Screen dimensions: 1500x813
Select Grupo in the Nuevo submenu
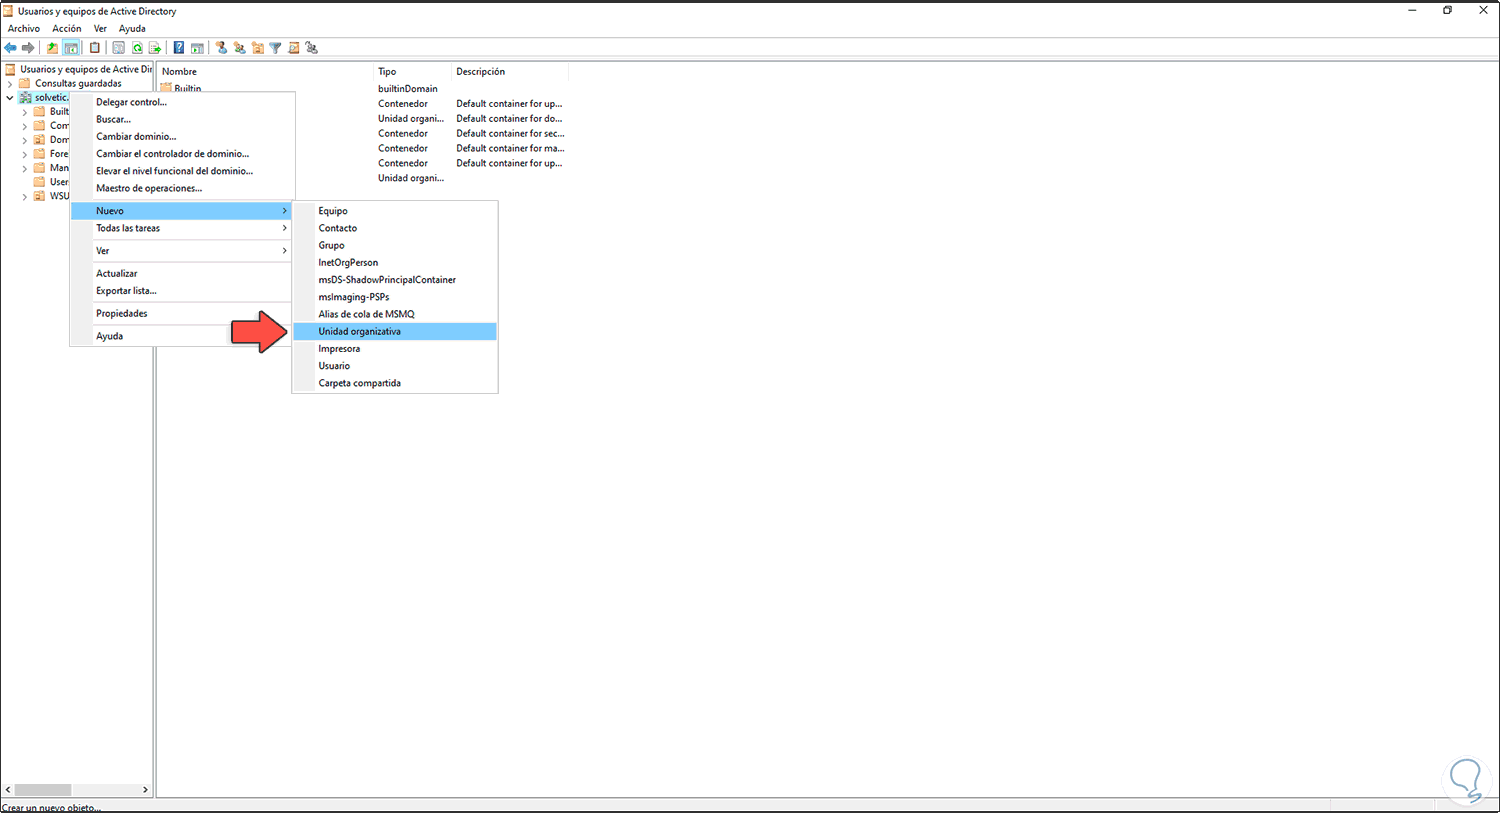click(395, 245)
